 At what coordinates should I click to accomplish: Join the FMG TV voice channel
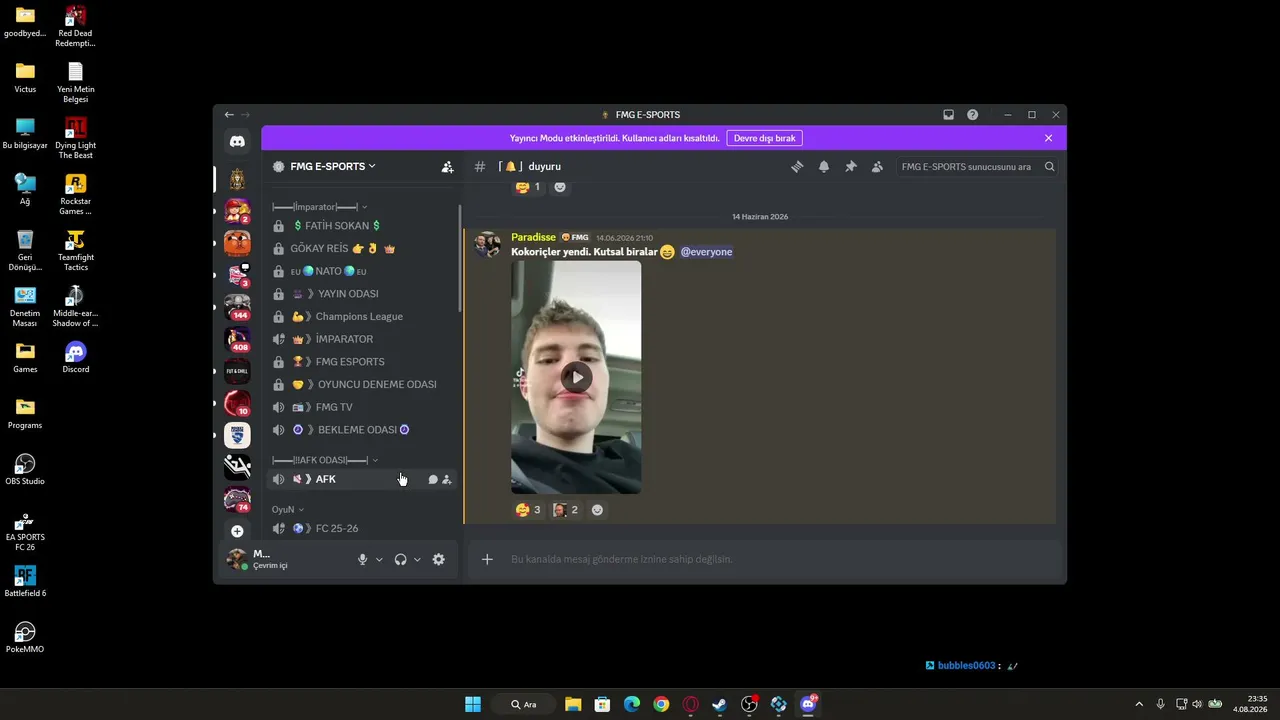coord(363,407)
